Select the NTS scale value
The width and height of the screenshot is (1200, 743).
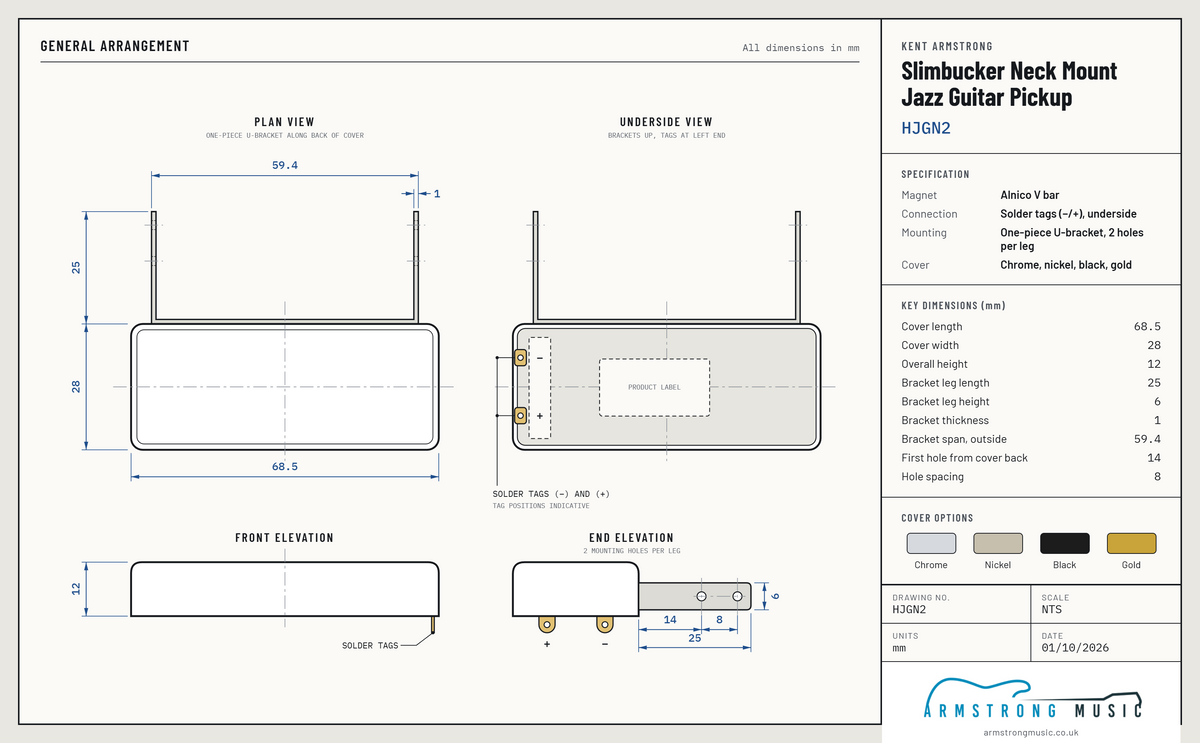click(1052, 608)
